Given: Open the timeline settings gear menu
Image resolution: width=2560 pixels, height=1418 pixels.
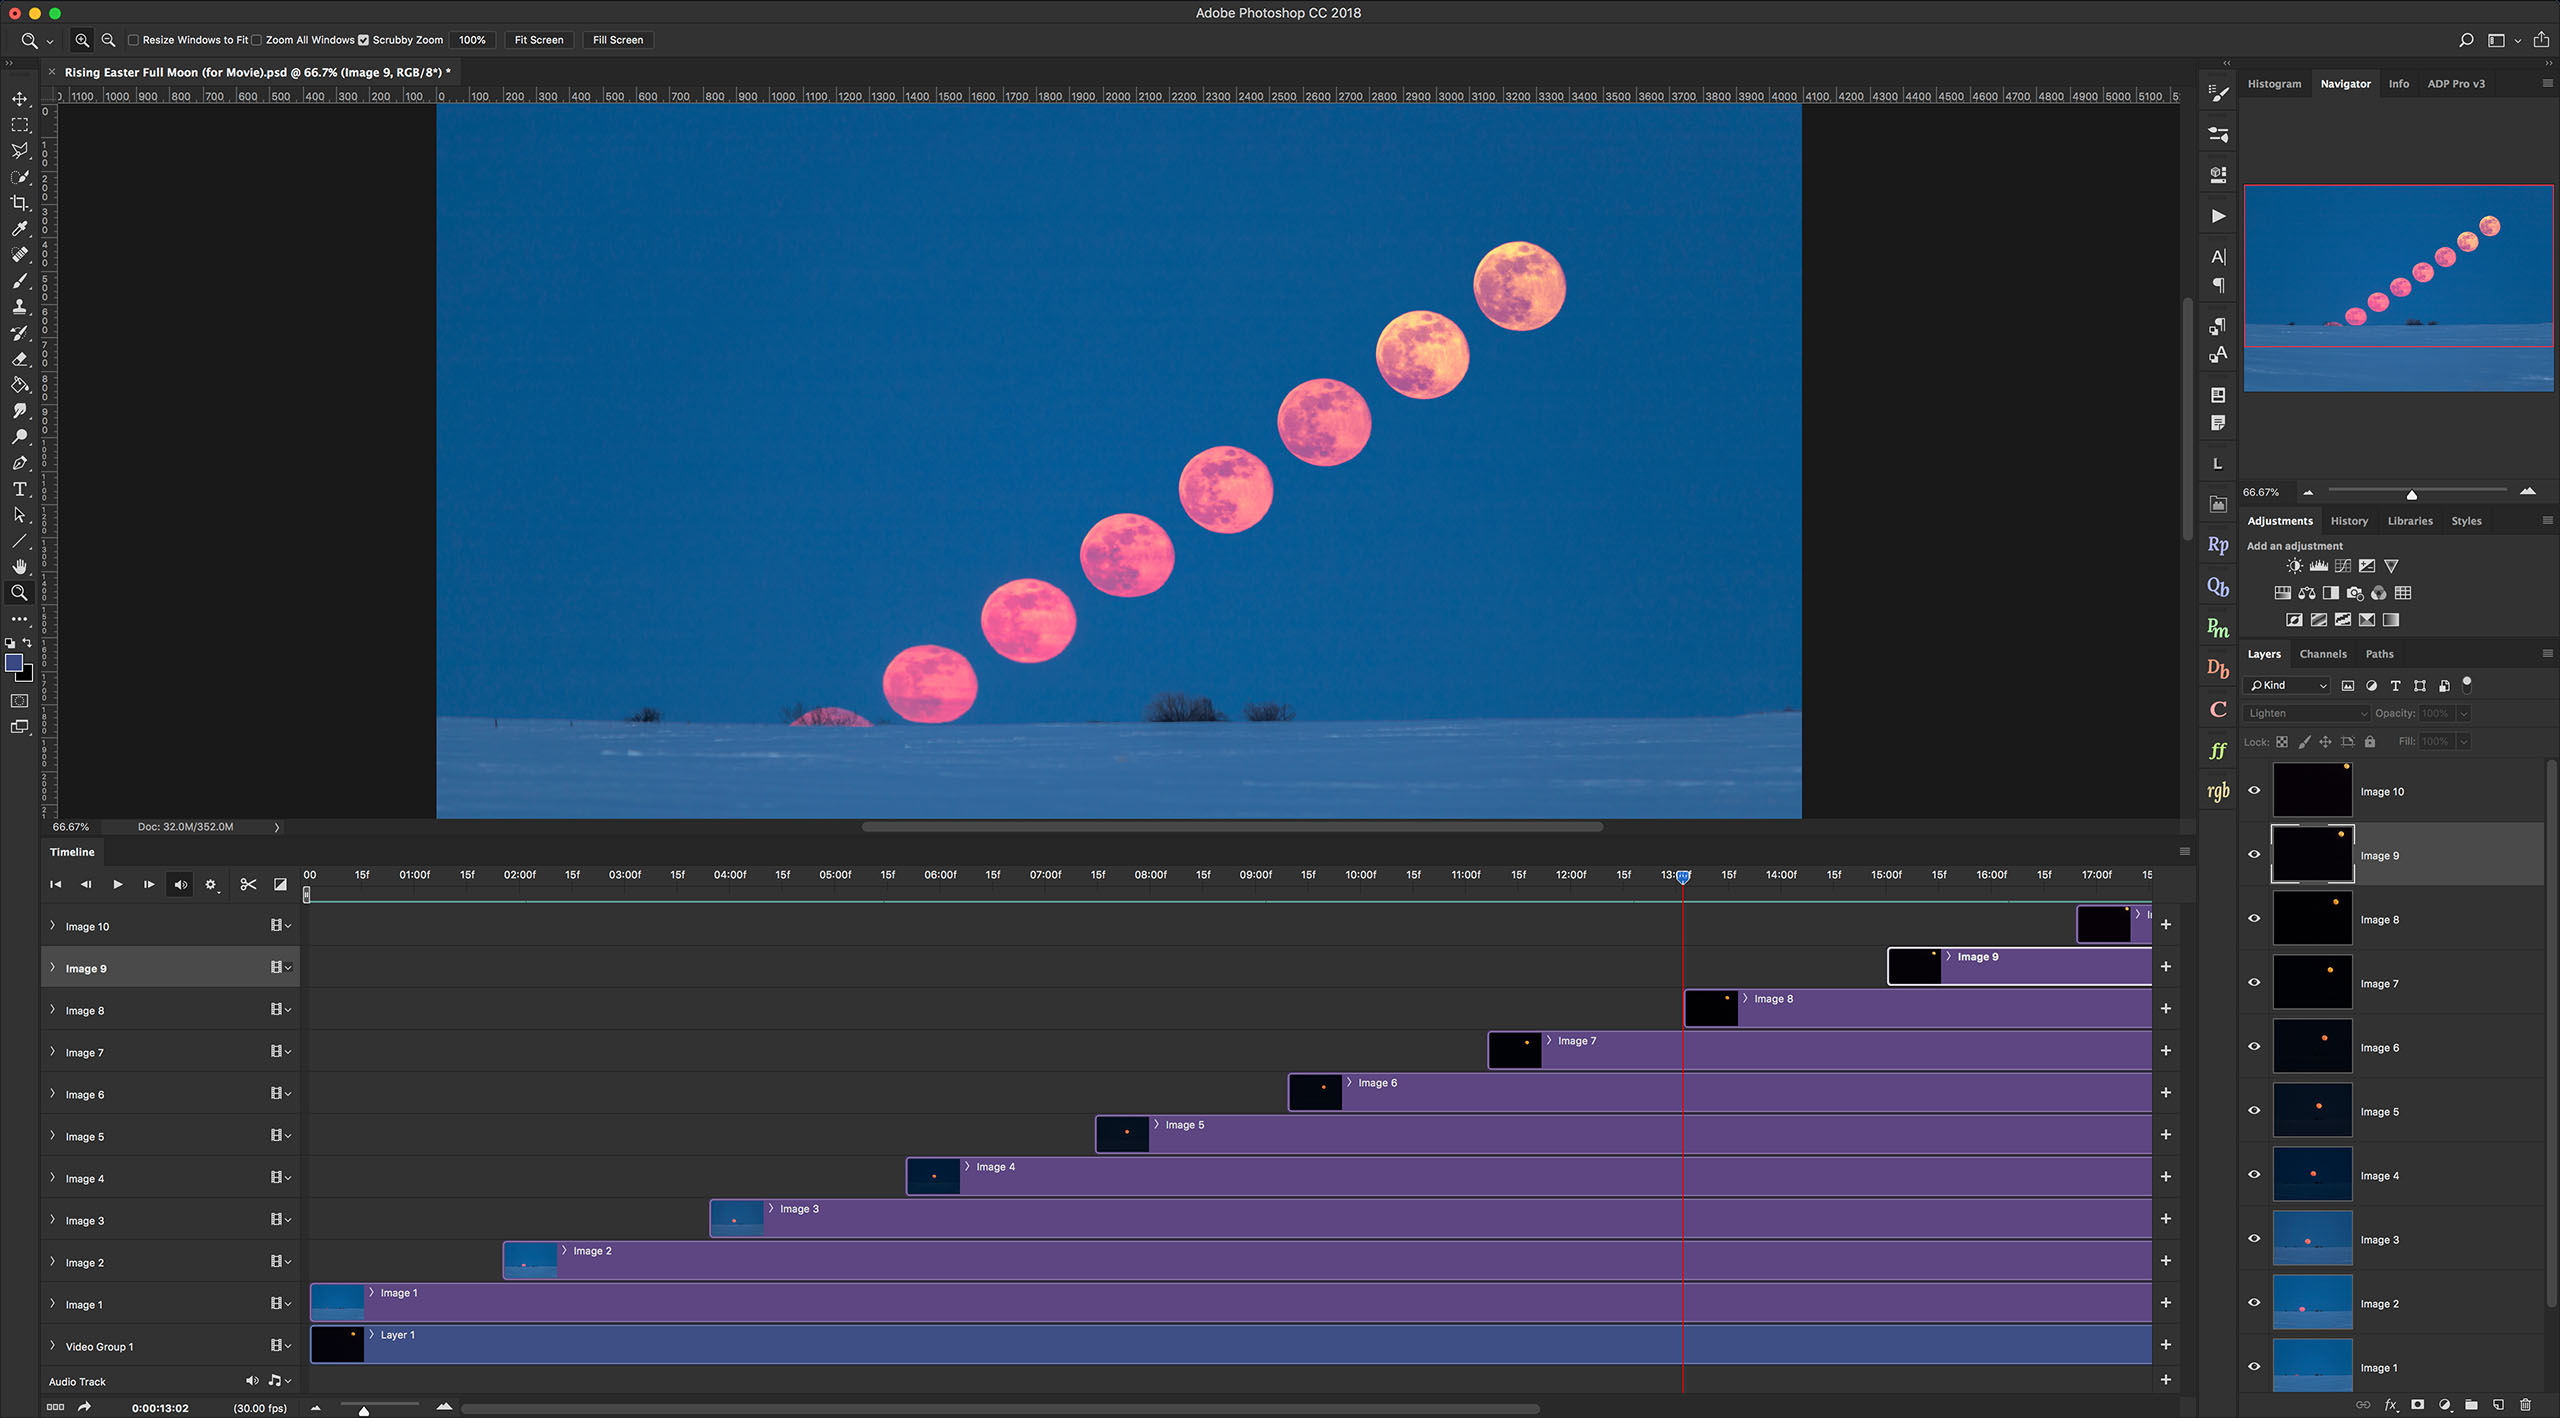Looking at the screenshot, I should [x=211, y=884].
